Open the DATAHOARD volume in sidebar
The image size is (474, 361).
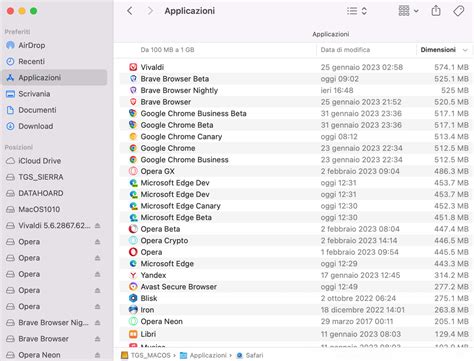point(54,193)
